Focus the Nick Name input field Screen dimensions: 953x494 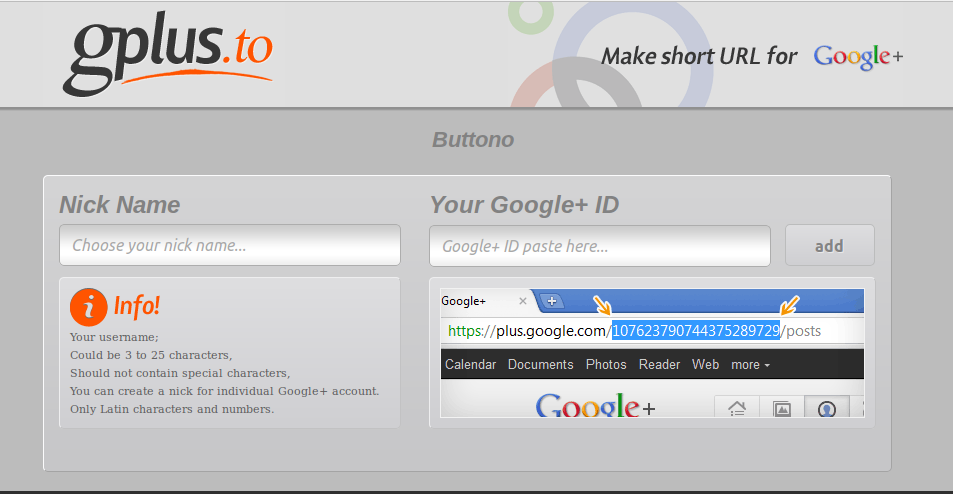coord(230,245)
